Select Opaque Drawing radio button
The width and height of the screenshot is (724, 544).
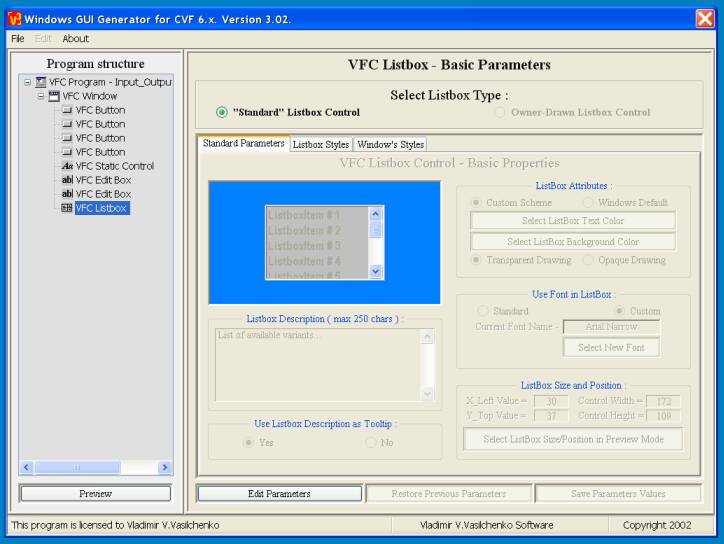588,260
